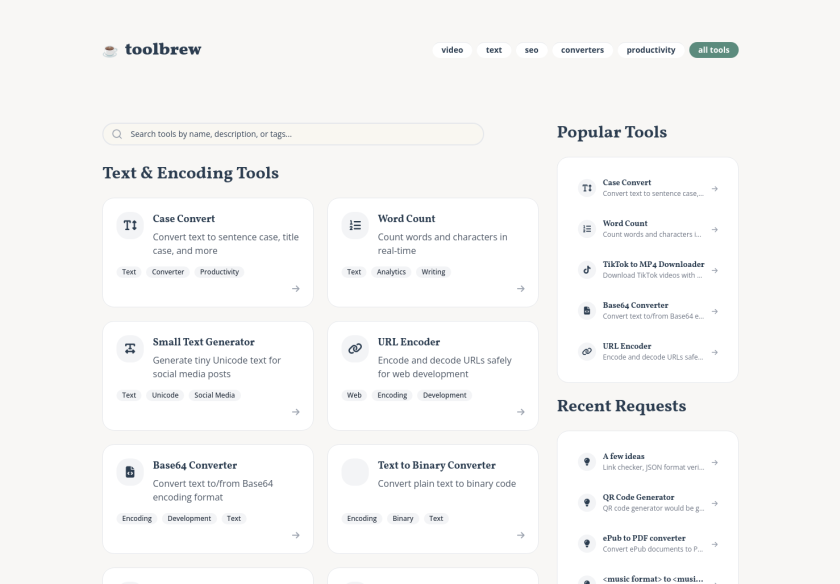The height and width of the screenshot is (584, 840).
Task: Open the Word Count link in Popular Tools
Action: [x=648, y=229]
